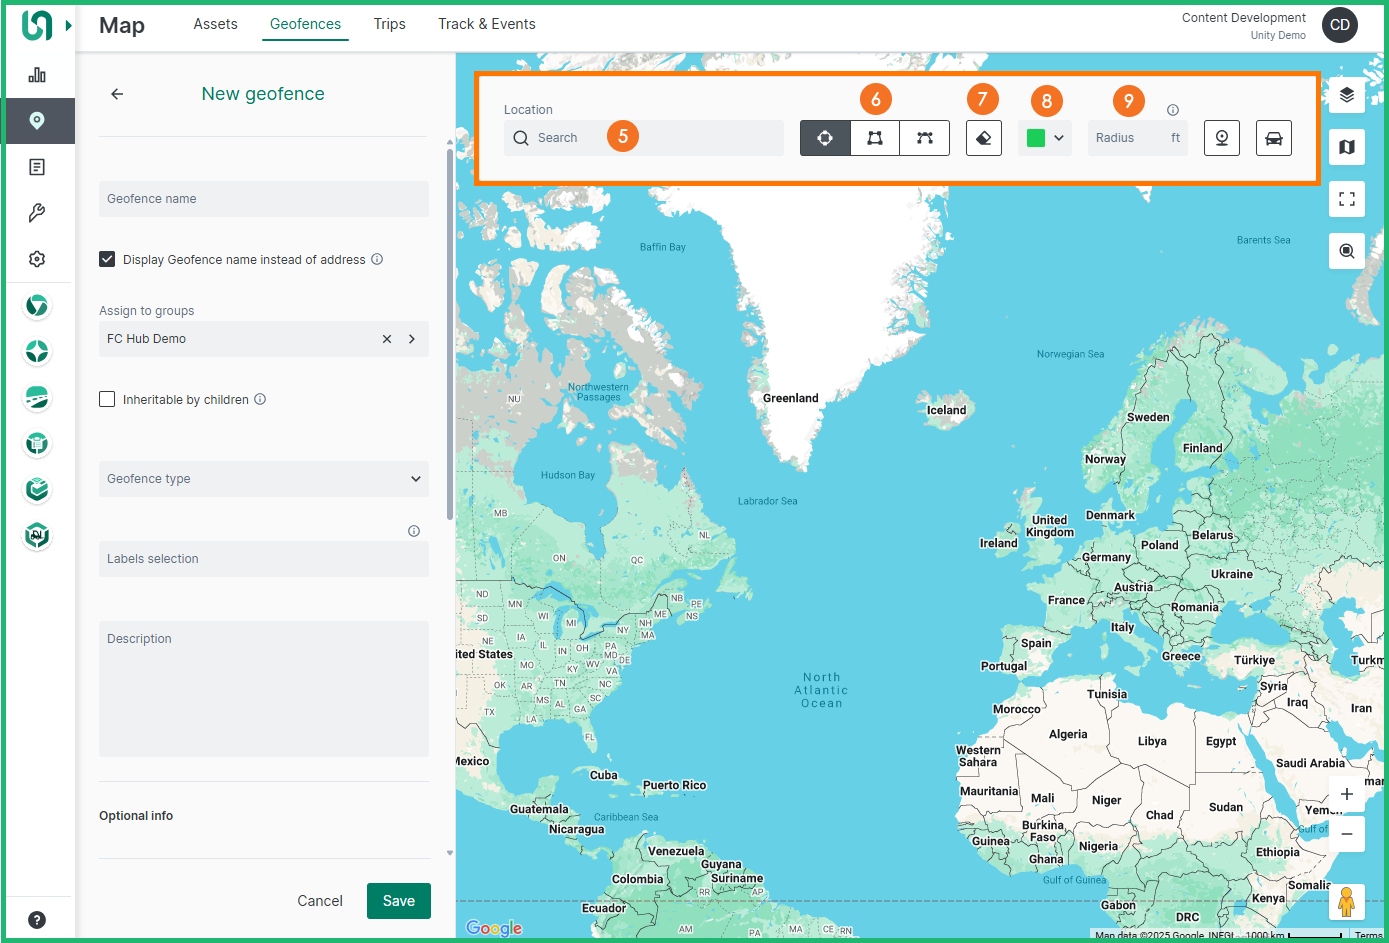
Task: Select the green geofence color swatch
Action: [1037, 137]
